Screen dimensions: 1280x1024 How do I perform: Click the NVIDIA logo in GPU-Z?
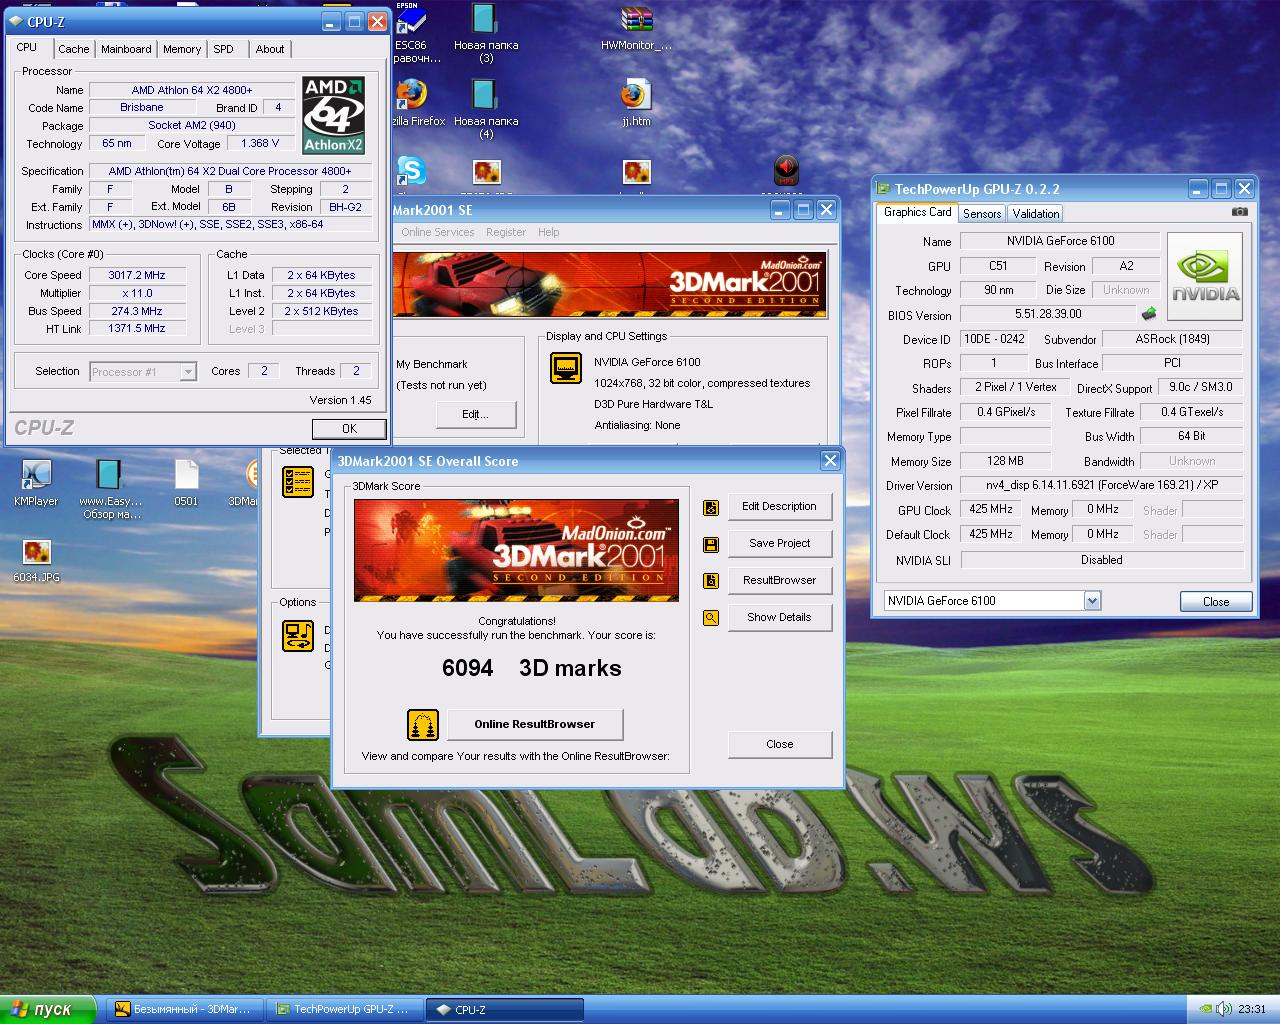pyautogui.click(x=1205, y=277)
